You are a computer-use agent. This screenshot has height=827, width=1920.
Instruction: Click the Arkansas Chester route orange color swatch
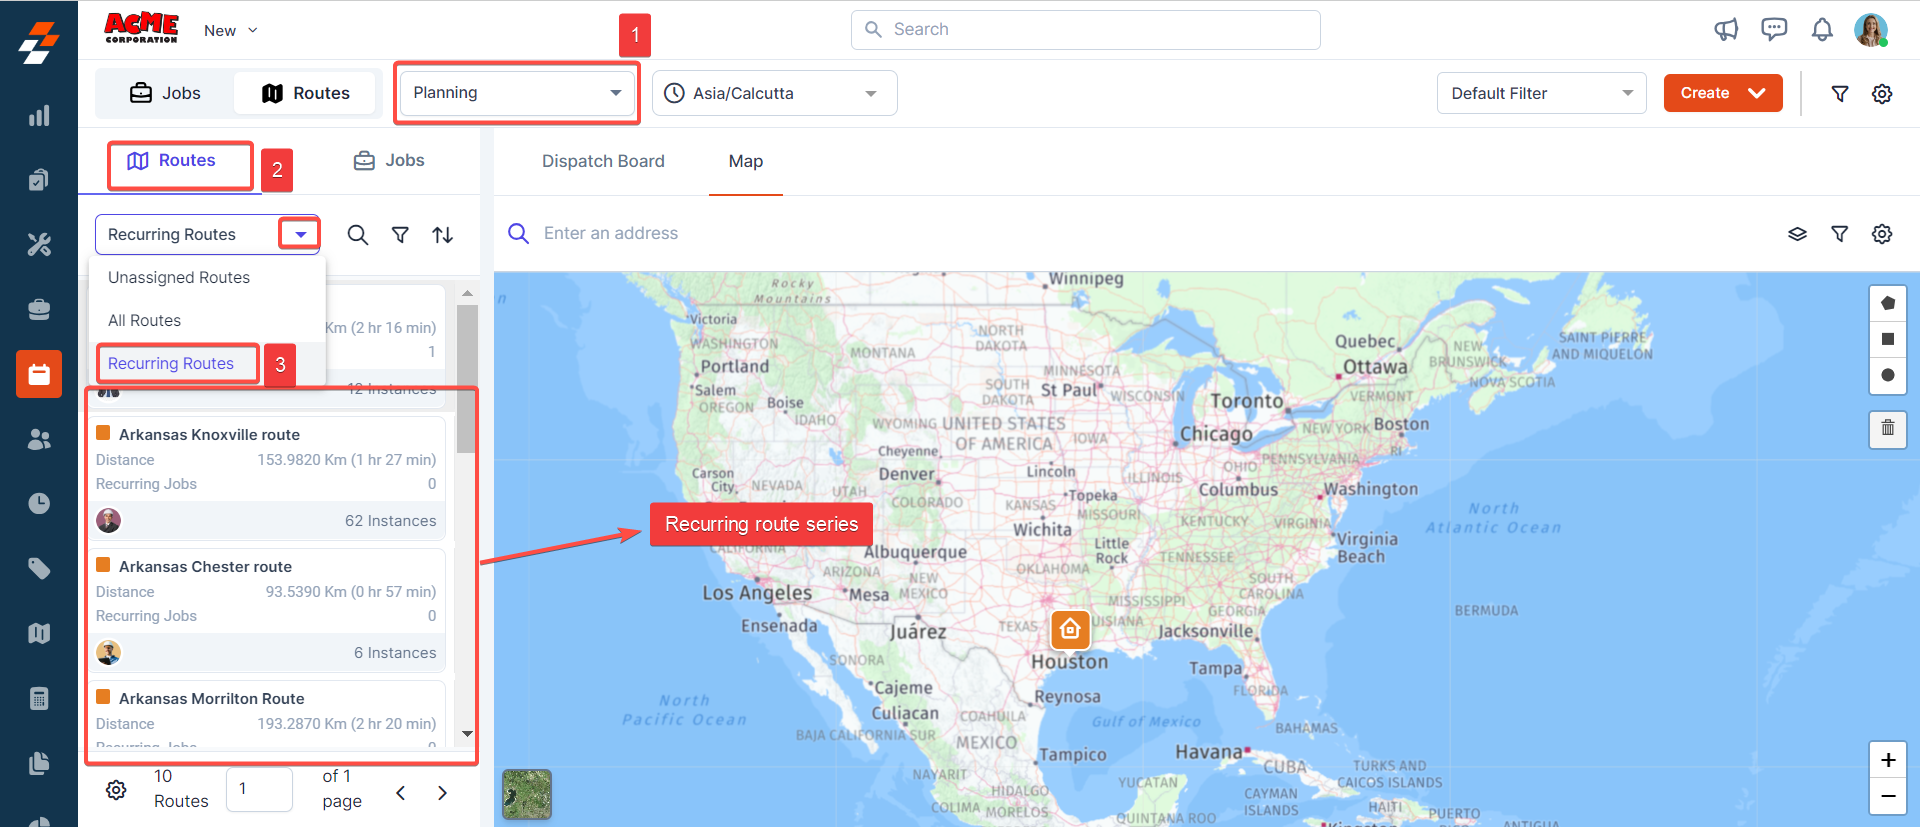tap(103, 565)
